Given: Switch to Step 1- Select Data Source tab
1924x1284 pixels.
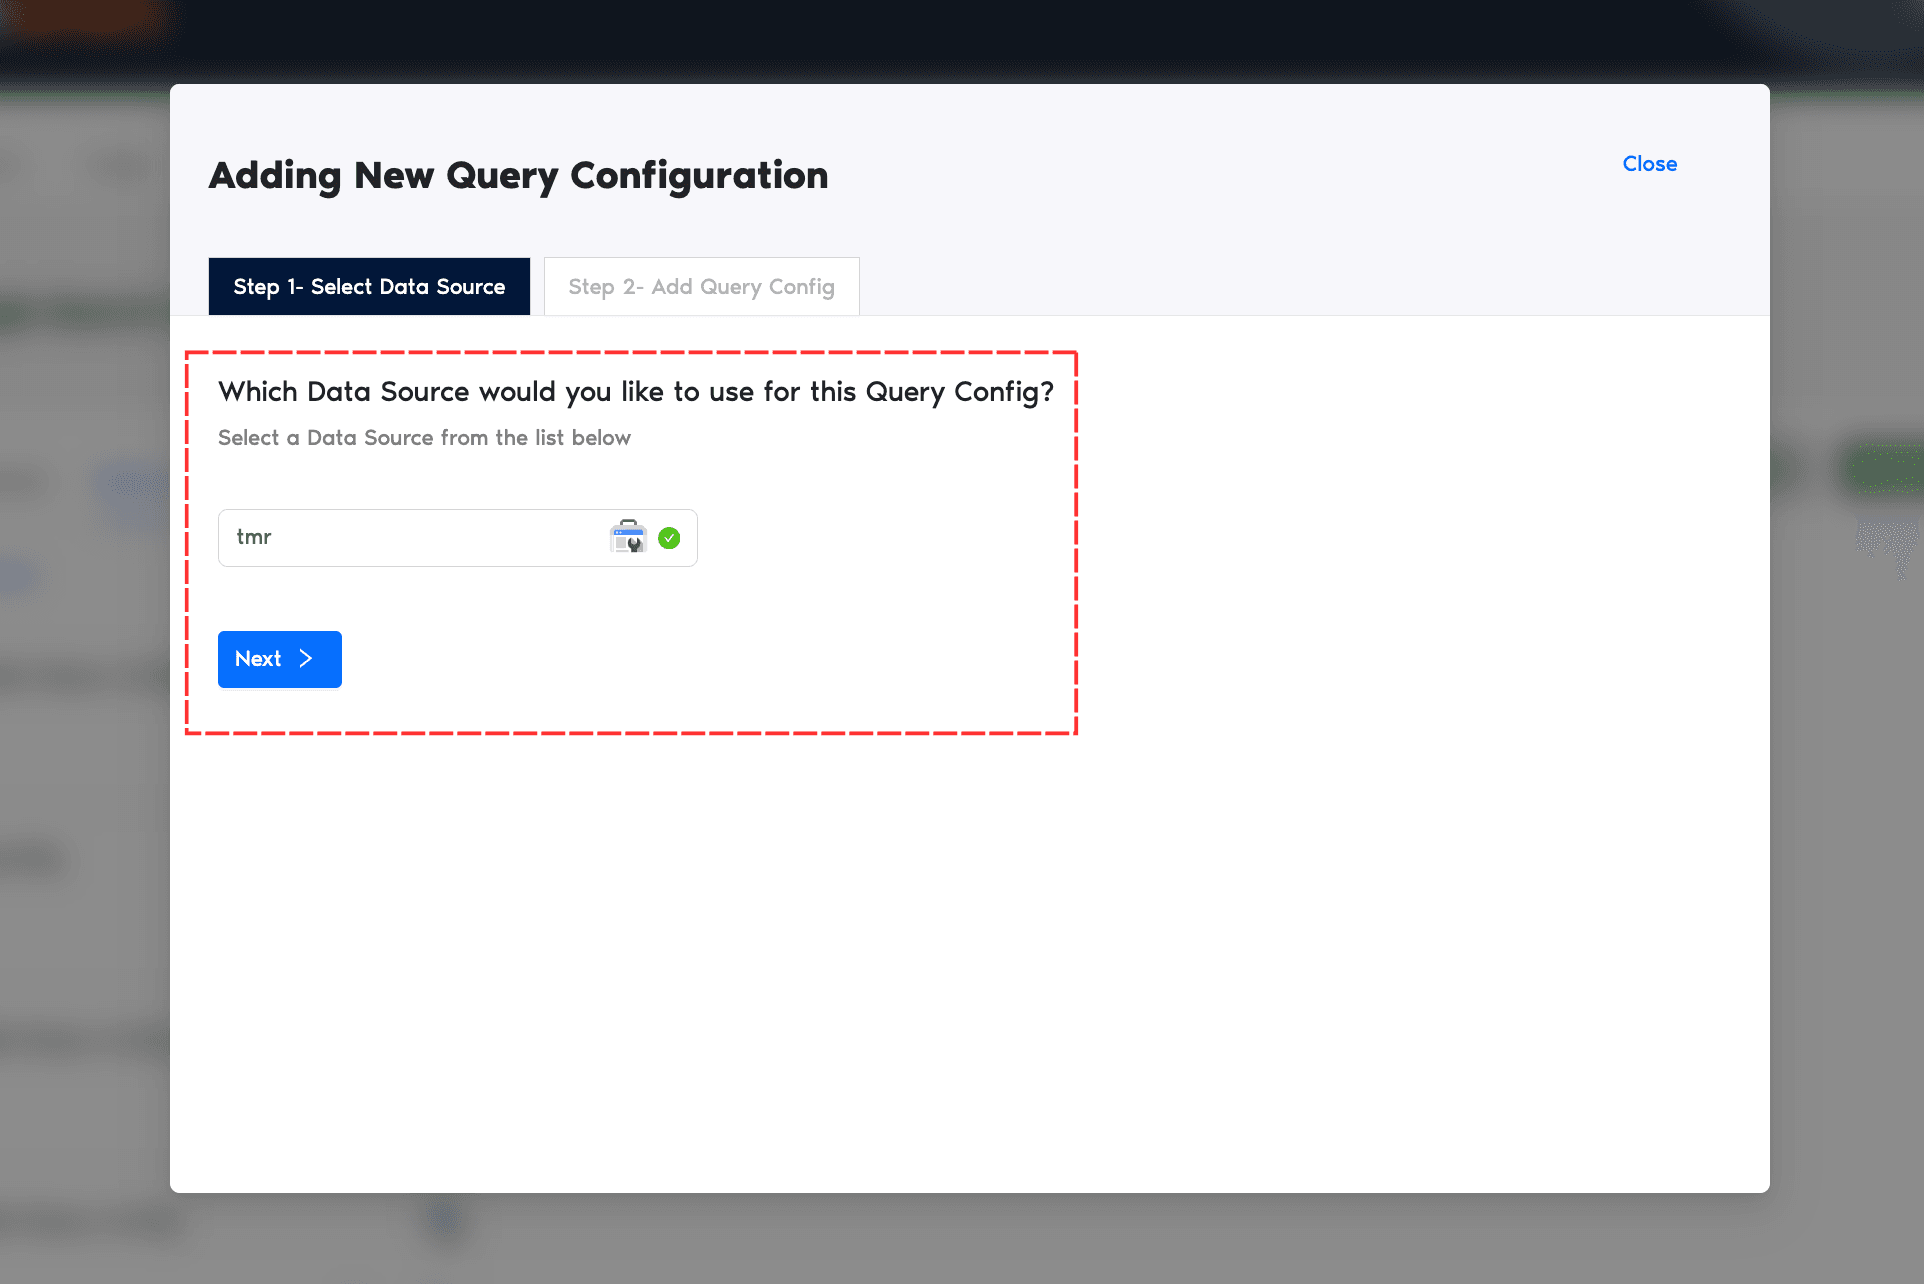Looking at the screenshot, I should coord(369,287).
